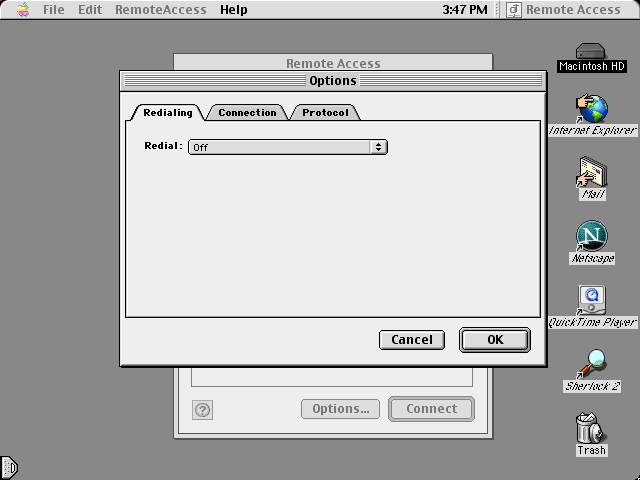
Task: Select the Netscape desktop icon
Action: pos(591,236)
